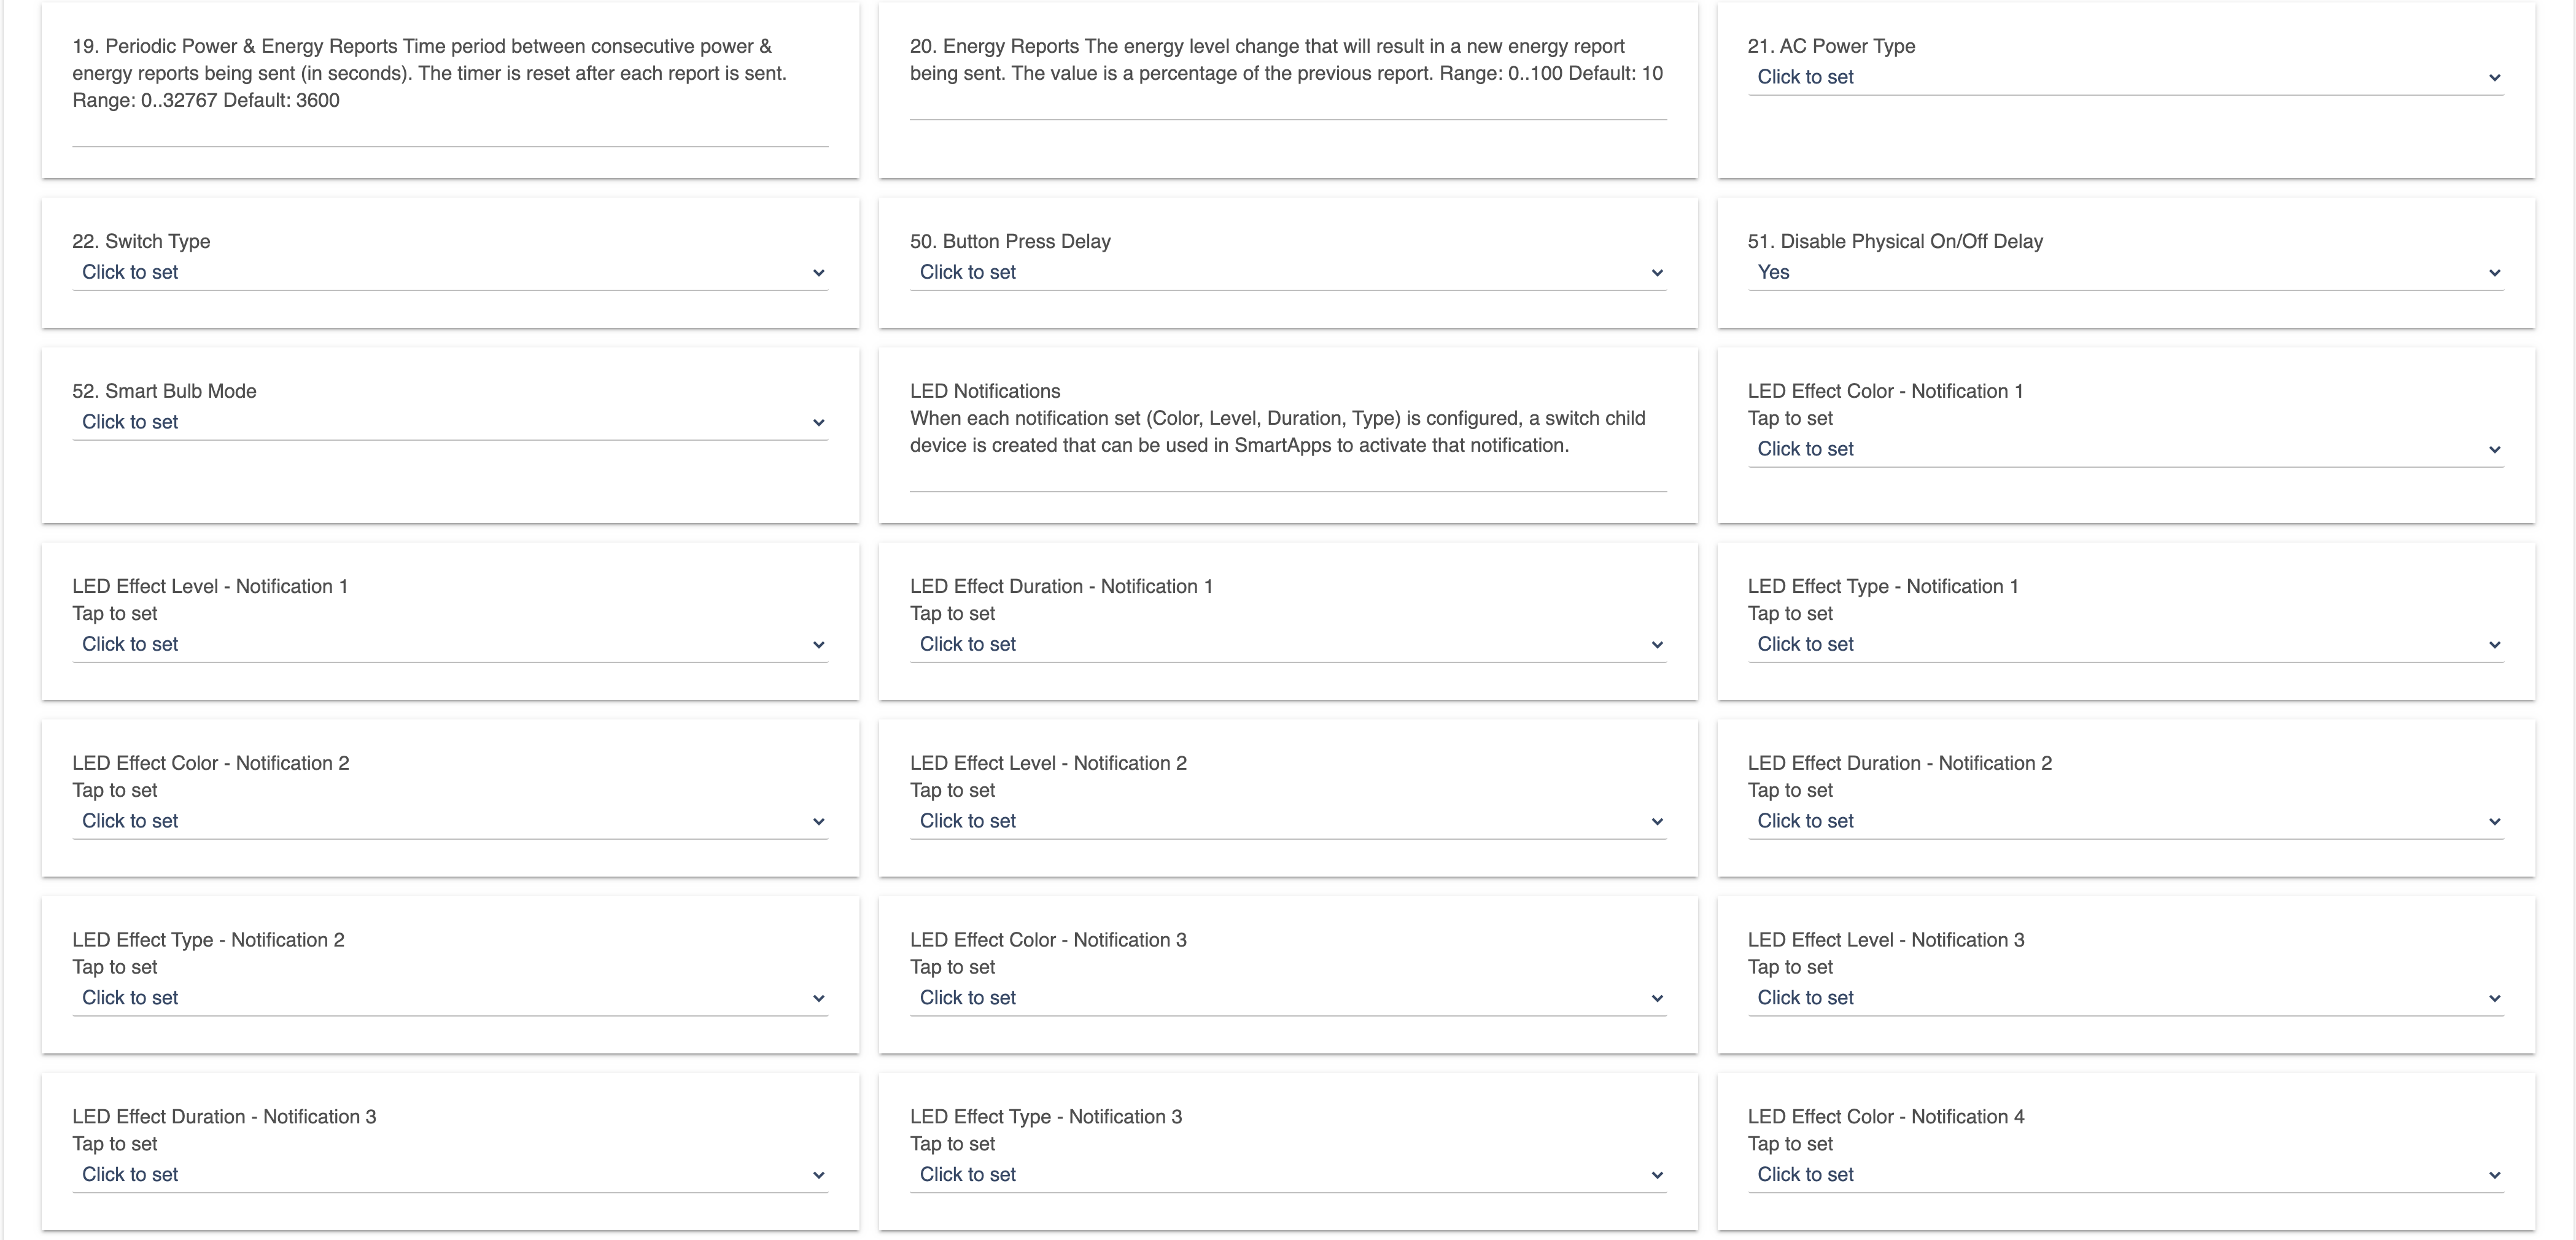Click 'LED Effect Color - Notification 2' label
Viewport: 2576px width, 1240px height.
point(211,763)
